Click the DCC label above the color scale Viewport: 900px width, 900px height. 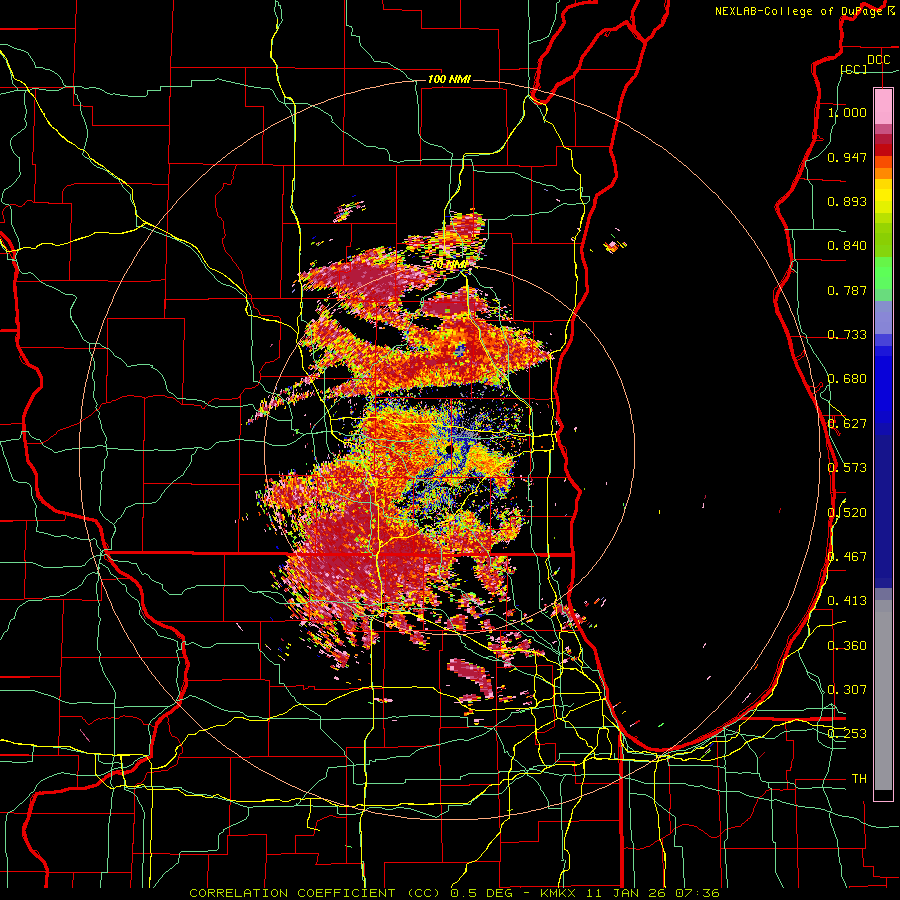(878, 60)
